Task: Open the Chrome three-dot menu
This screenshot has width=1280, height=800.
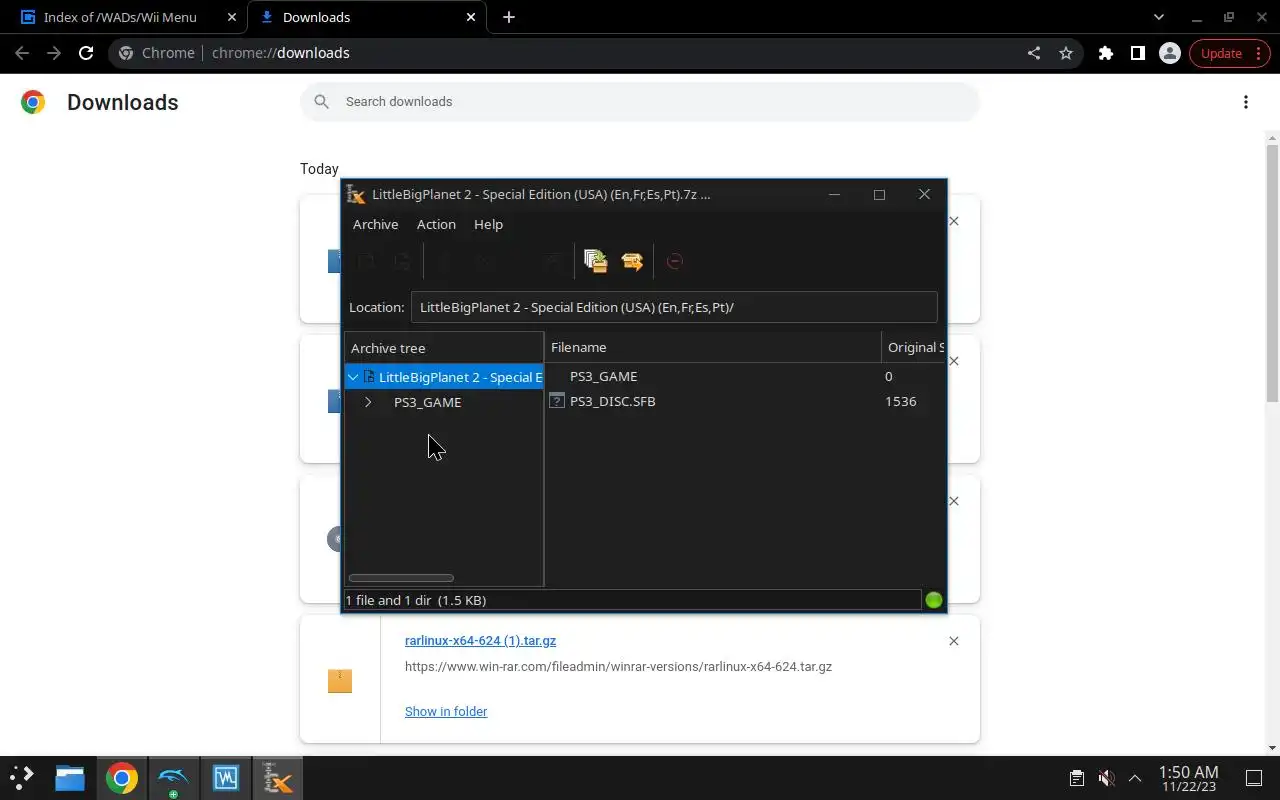Action: click(x=1258, y=53)
